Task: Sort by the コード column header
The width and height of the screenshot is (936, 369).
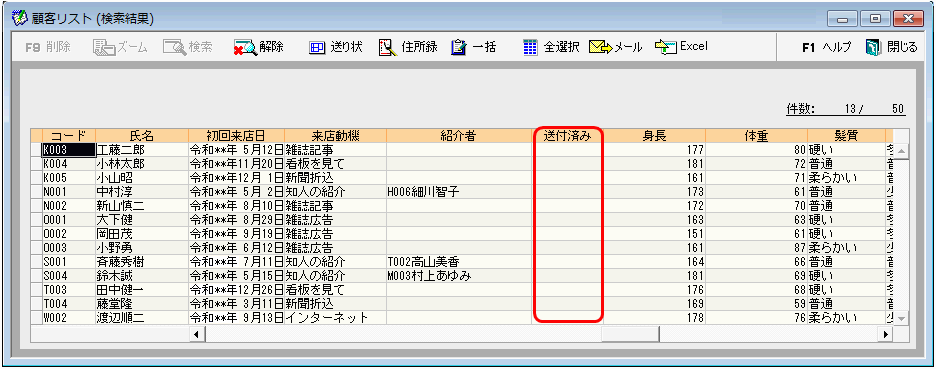Action: pyautogui.click(x=69, y=136)
